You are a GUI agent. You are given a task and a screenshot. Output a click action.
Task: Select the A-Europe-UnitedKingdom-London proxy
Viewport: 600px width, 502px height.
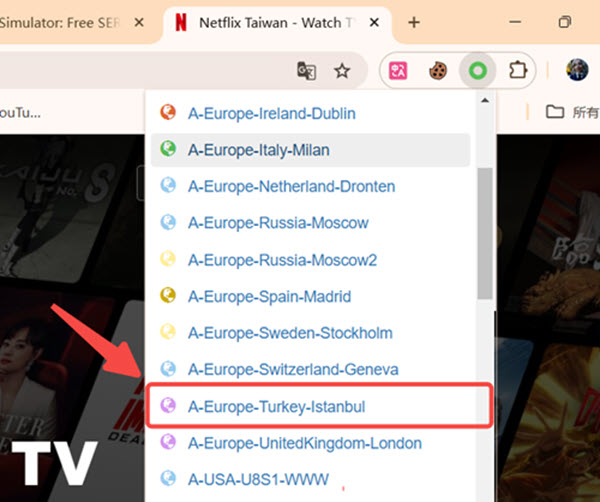[310, 443]
